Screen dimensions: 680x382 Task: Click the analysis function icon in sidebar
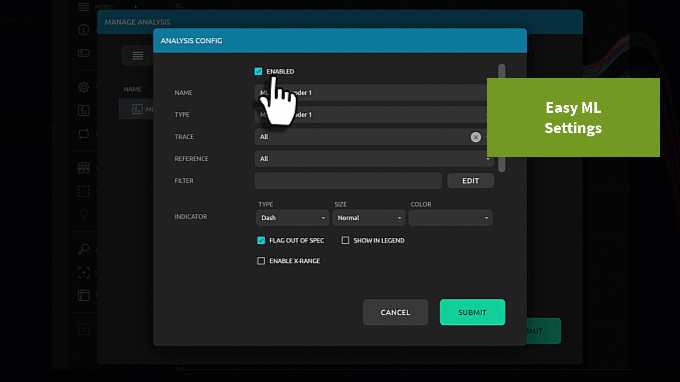tap(84, 110)
